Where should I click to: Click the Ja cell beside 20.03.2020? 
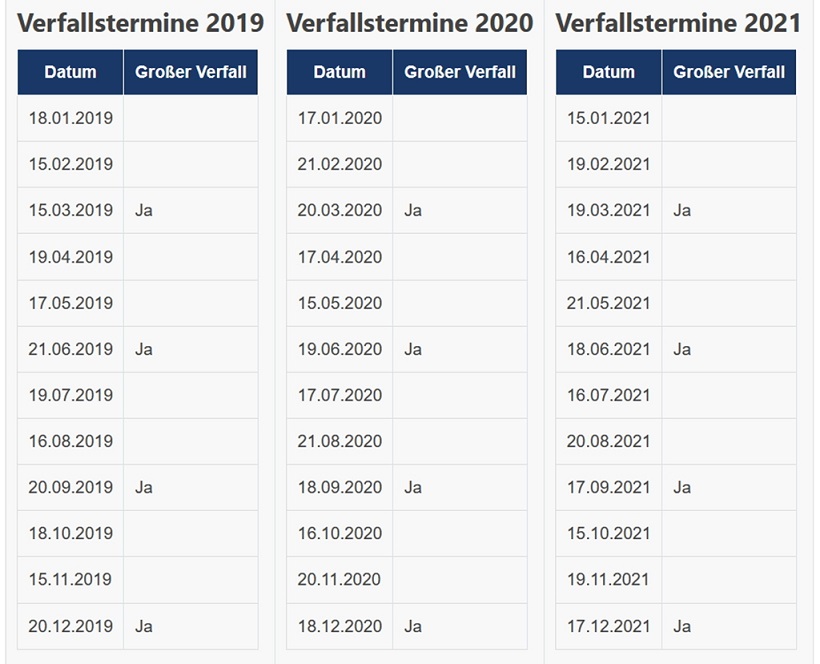click(x=413, y=210)
